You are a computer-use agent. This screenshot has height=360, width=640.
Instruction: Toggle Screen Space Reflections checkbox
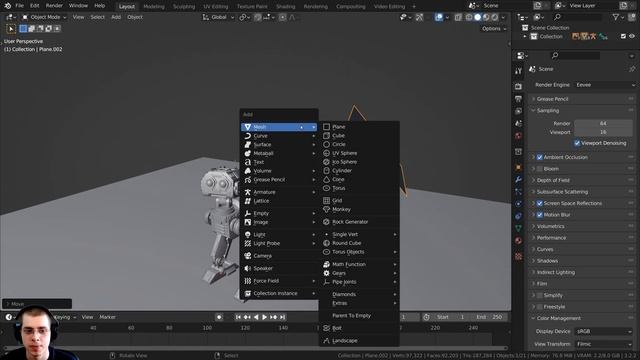click(540, 203)
